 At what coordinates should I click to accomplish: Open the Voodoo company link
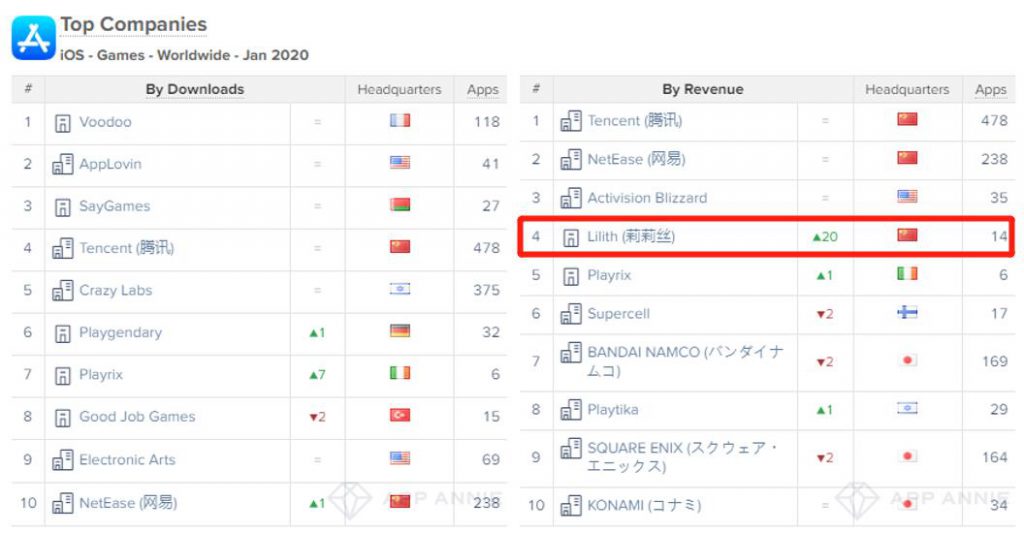105,122
